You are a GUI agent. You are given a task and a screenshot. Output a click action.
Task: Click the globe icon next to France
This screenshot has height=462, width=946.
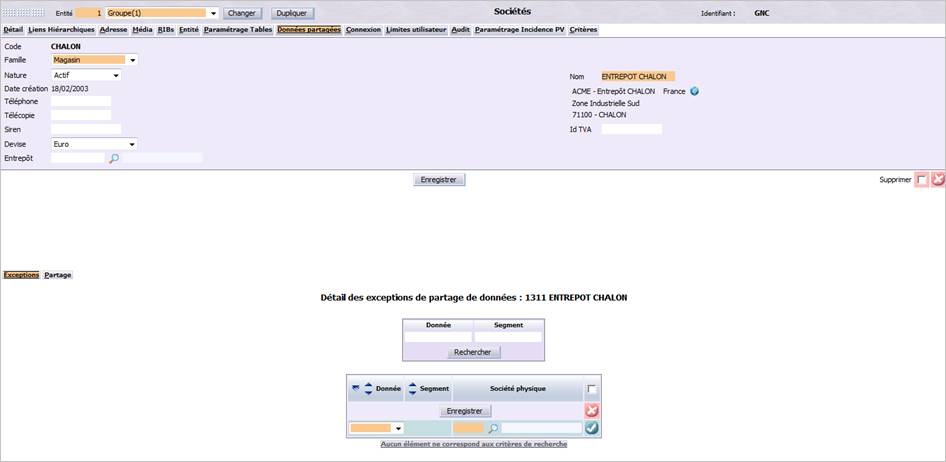point(694,92)
